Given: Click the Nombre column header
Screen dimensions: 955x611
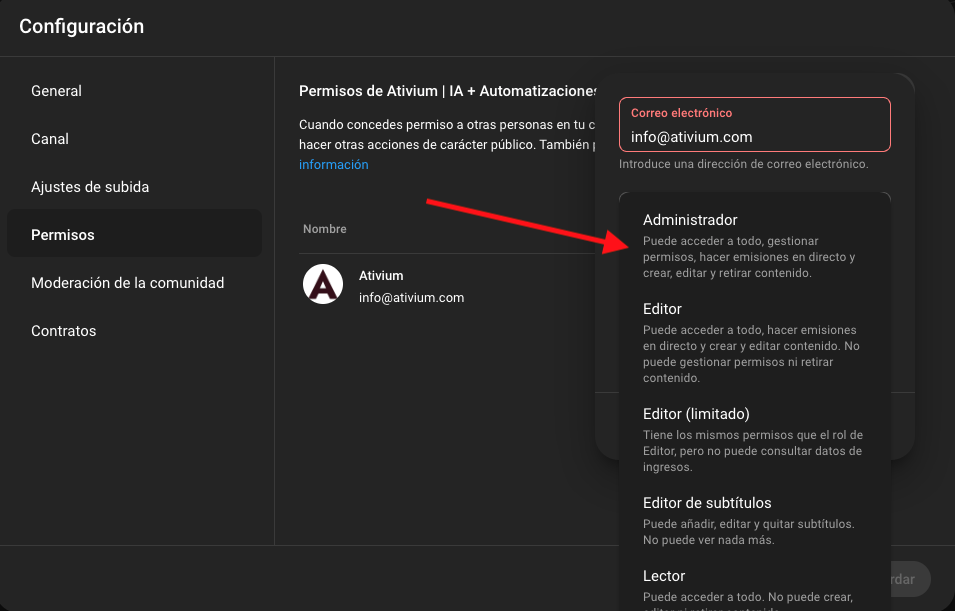Looking at the screenshot, I should pyautogui.click(x=325, y=229).
